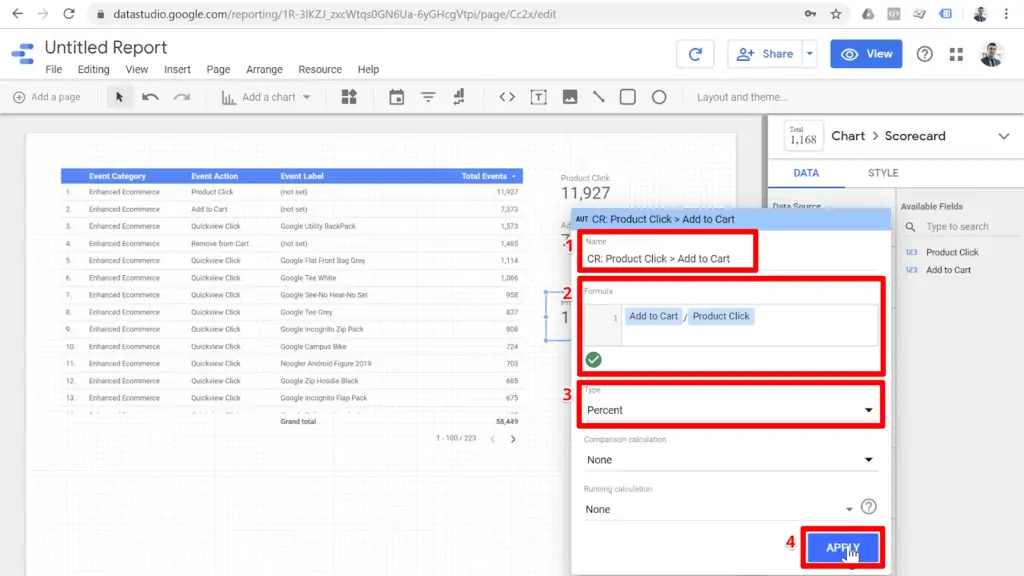Screen dimensions: 1024x576
Task: Select the embed URL icon
Action: click(505, 97)
